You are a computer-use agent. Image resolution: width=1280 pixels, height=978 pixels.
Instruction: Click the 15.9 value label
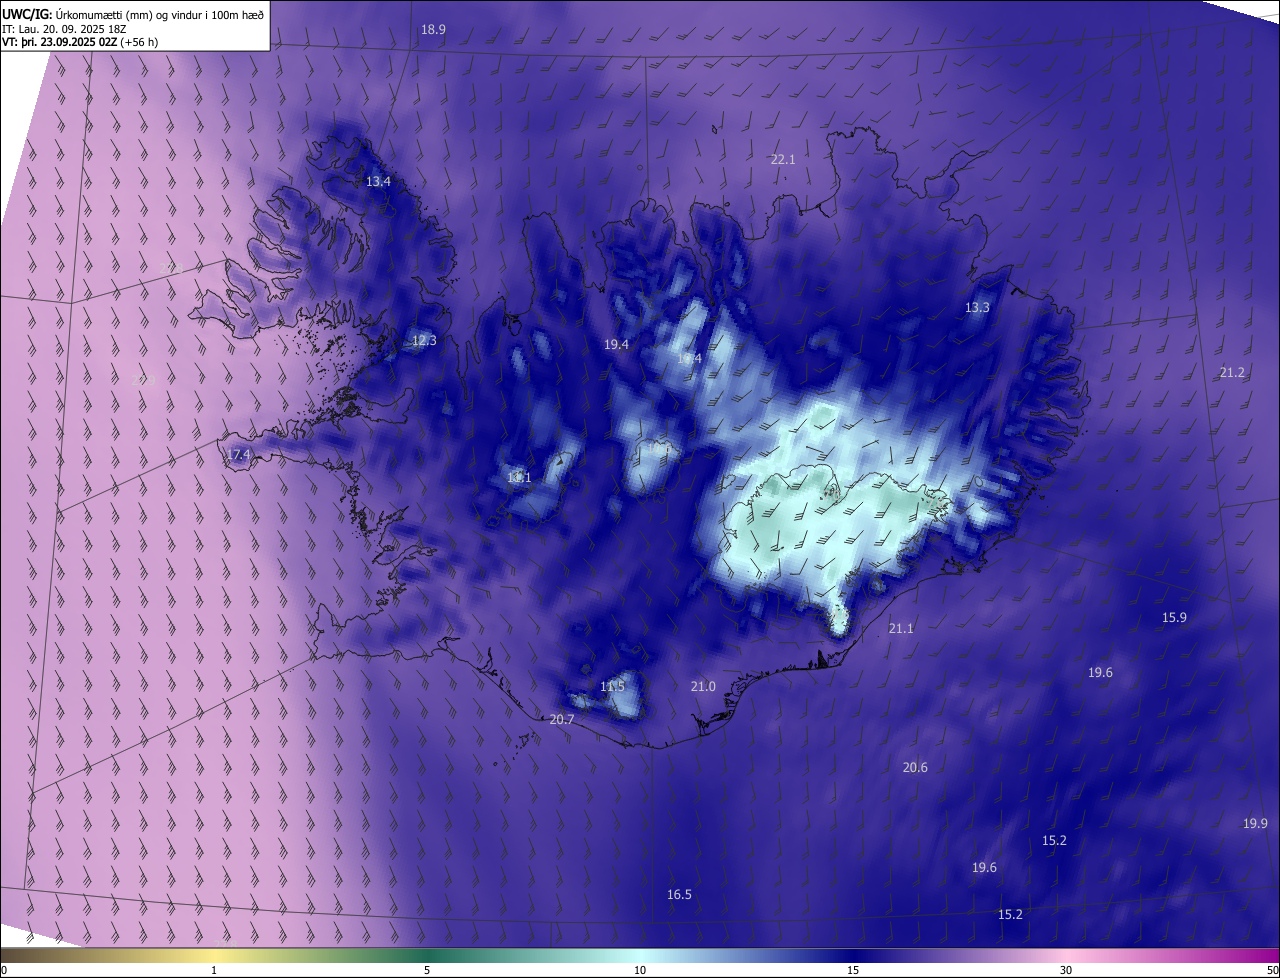click(x=1174, y=618)
